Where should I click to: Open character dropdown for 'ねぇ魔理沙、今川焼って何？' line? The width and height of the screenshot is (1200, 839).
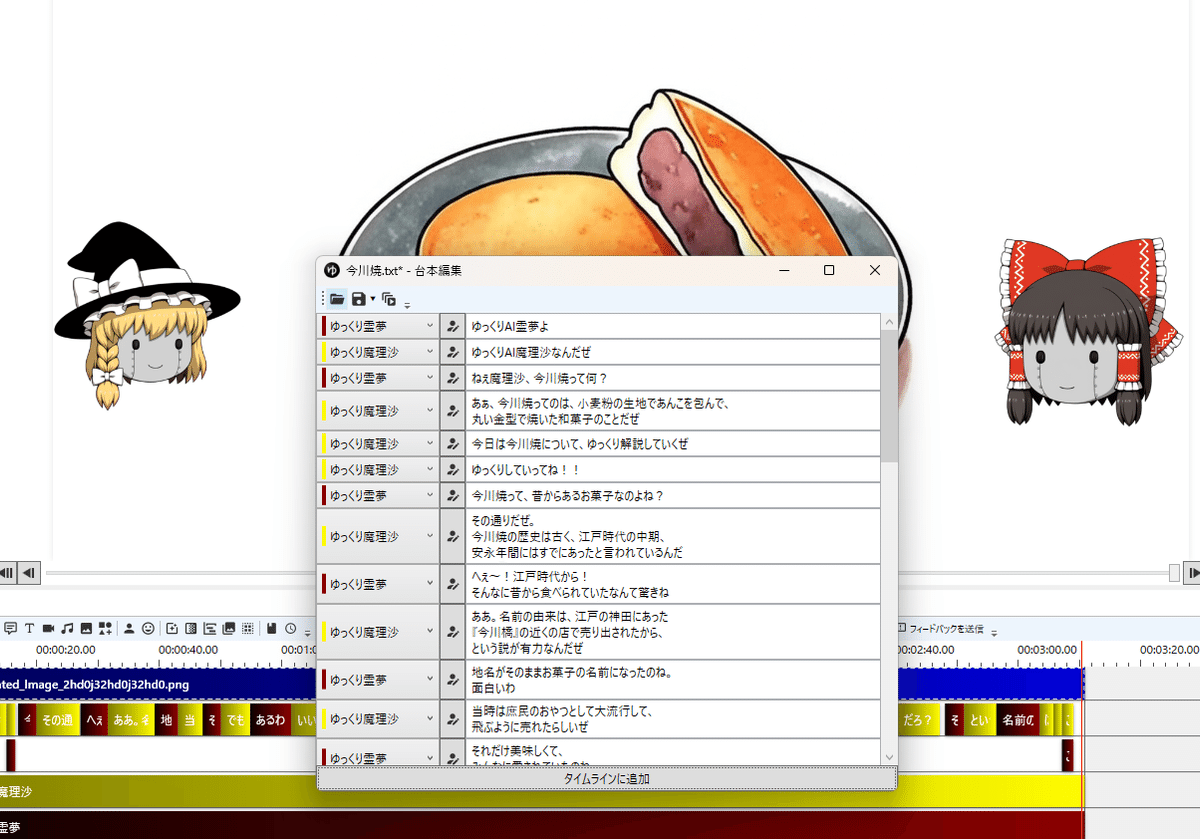pos(429,378)
